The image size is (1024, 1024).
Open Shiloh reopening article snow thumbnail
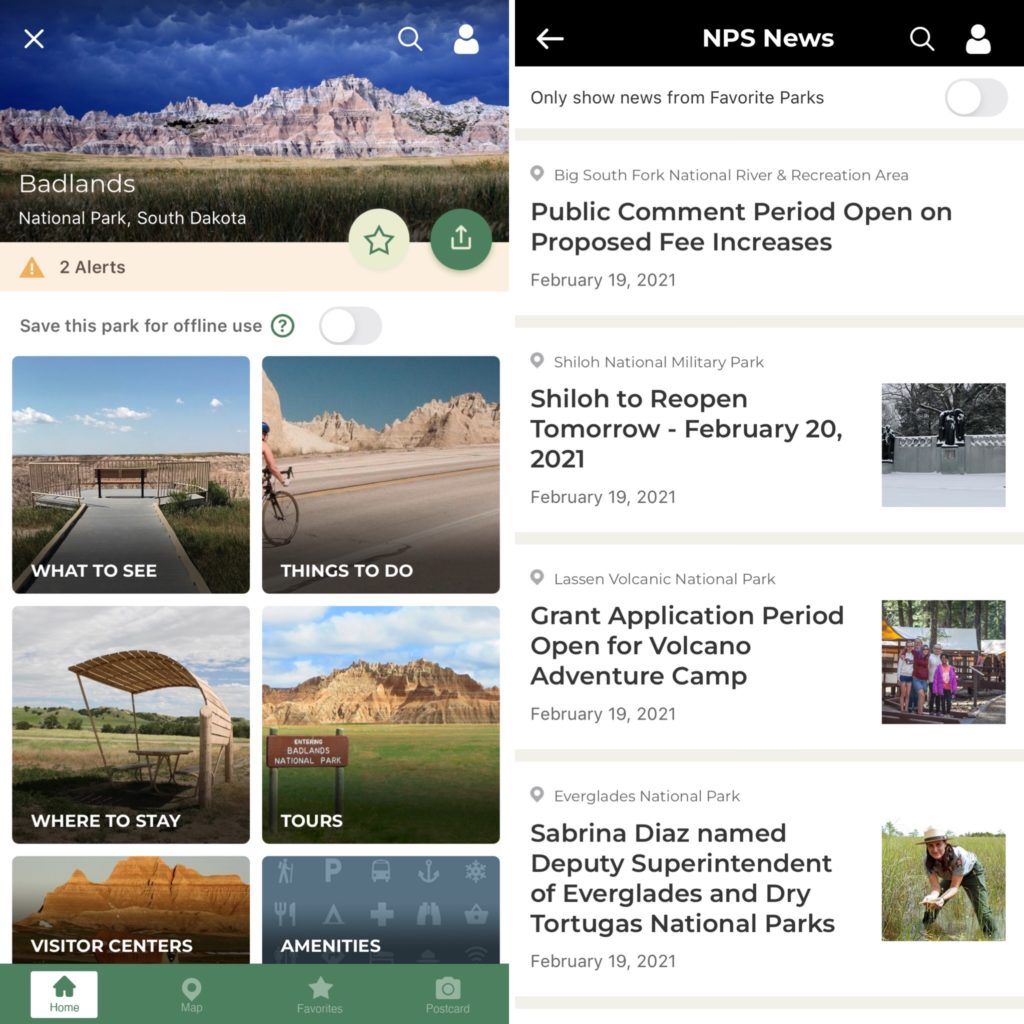click(943, 445)
